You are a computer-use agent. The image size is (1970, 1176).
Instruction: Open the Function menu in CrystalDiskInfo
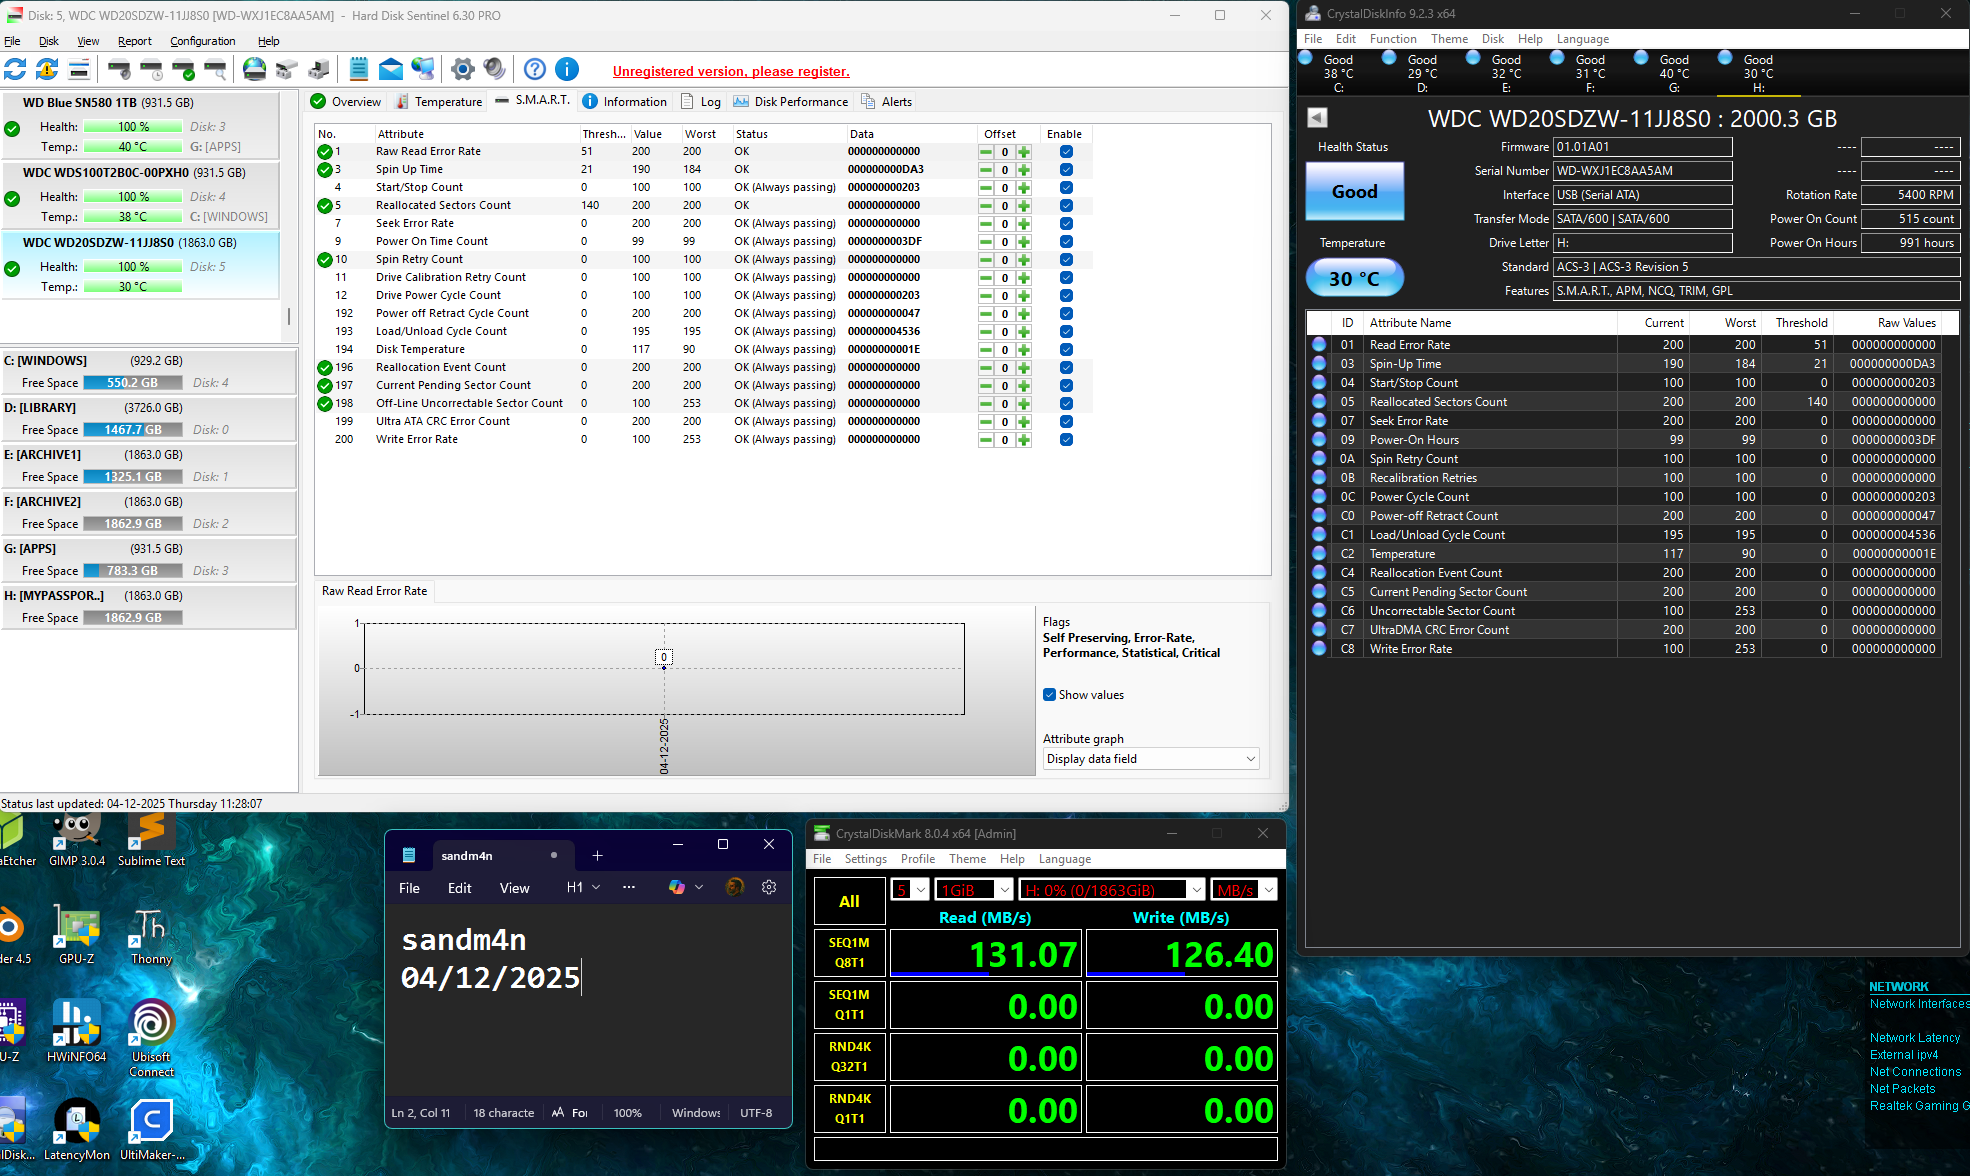click(x=1392, y=39)
